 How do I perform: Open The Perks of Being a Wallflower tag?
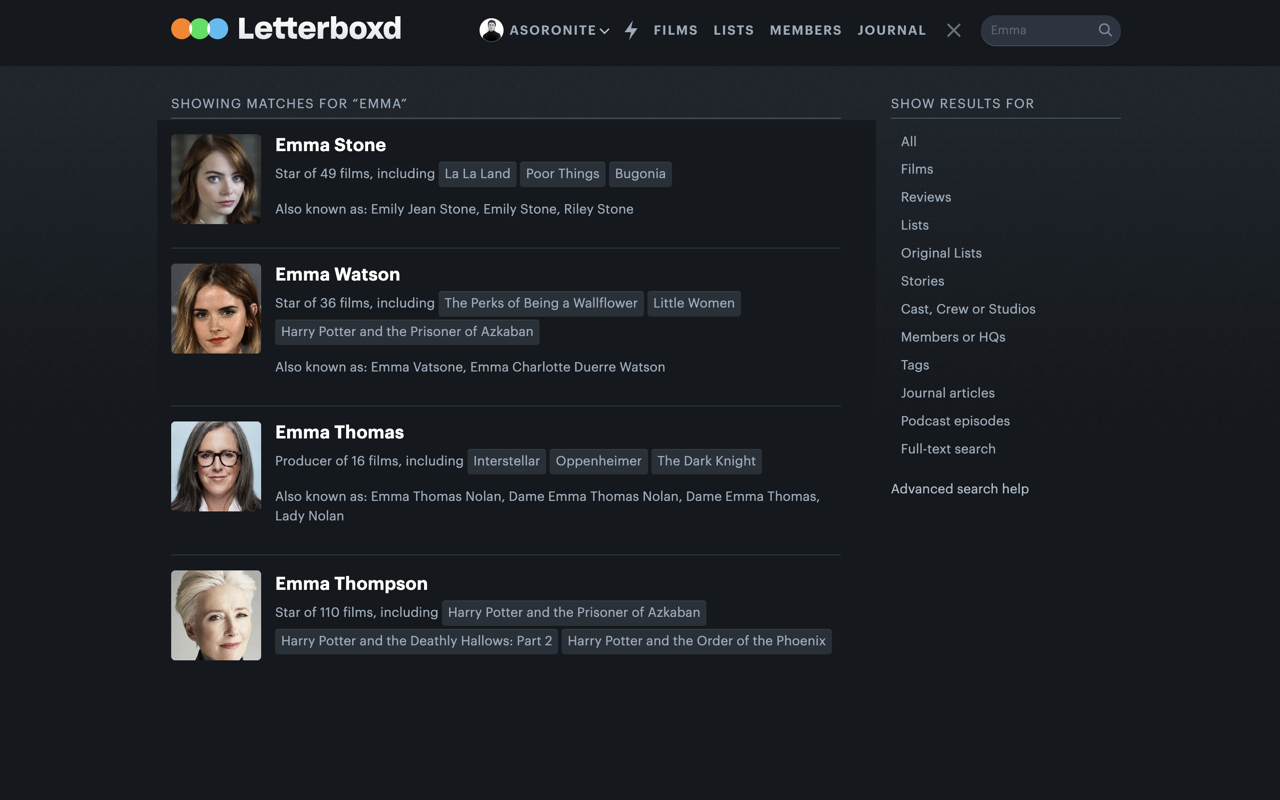tap(541, 303)
